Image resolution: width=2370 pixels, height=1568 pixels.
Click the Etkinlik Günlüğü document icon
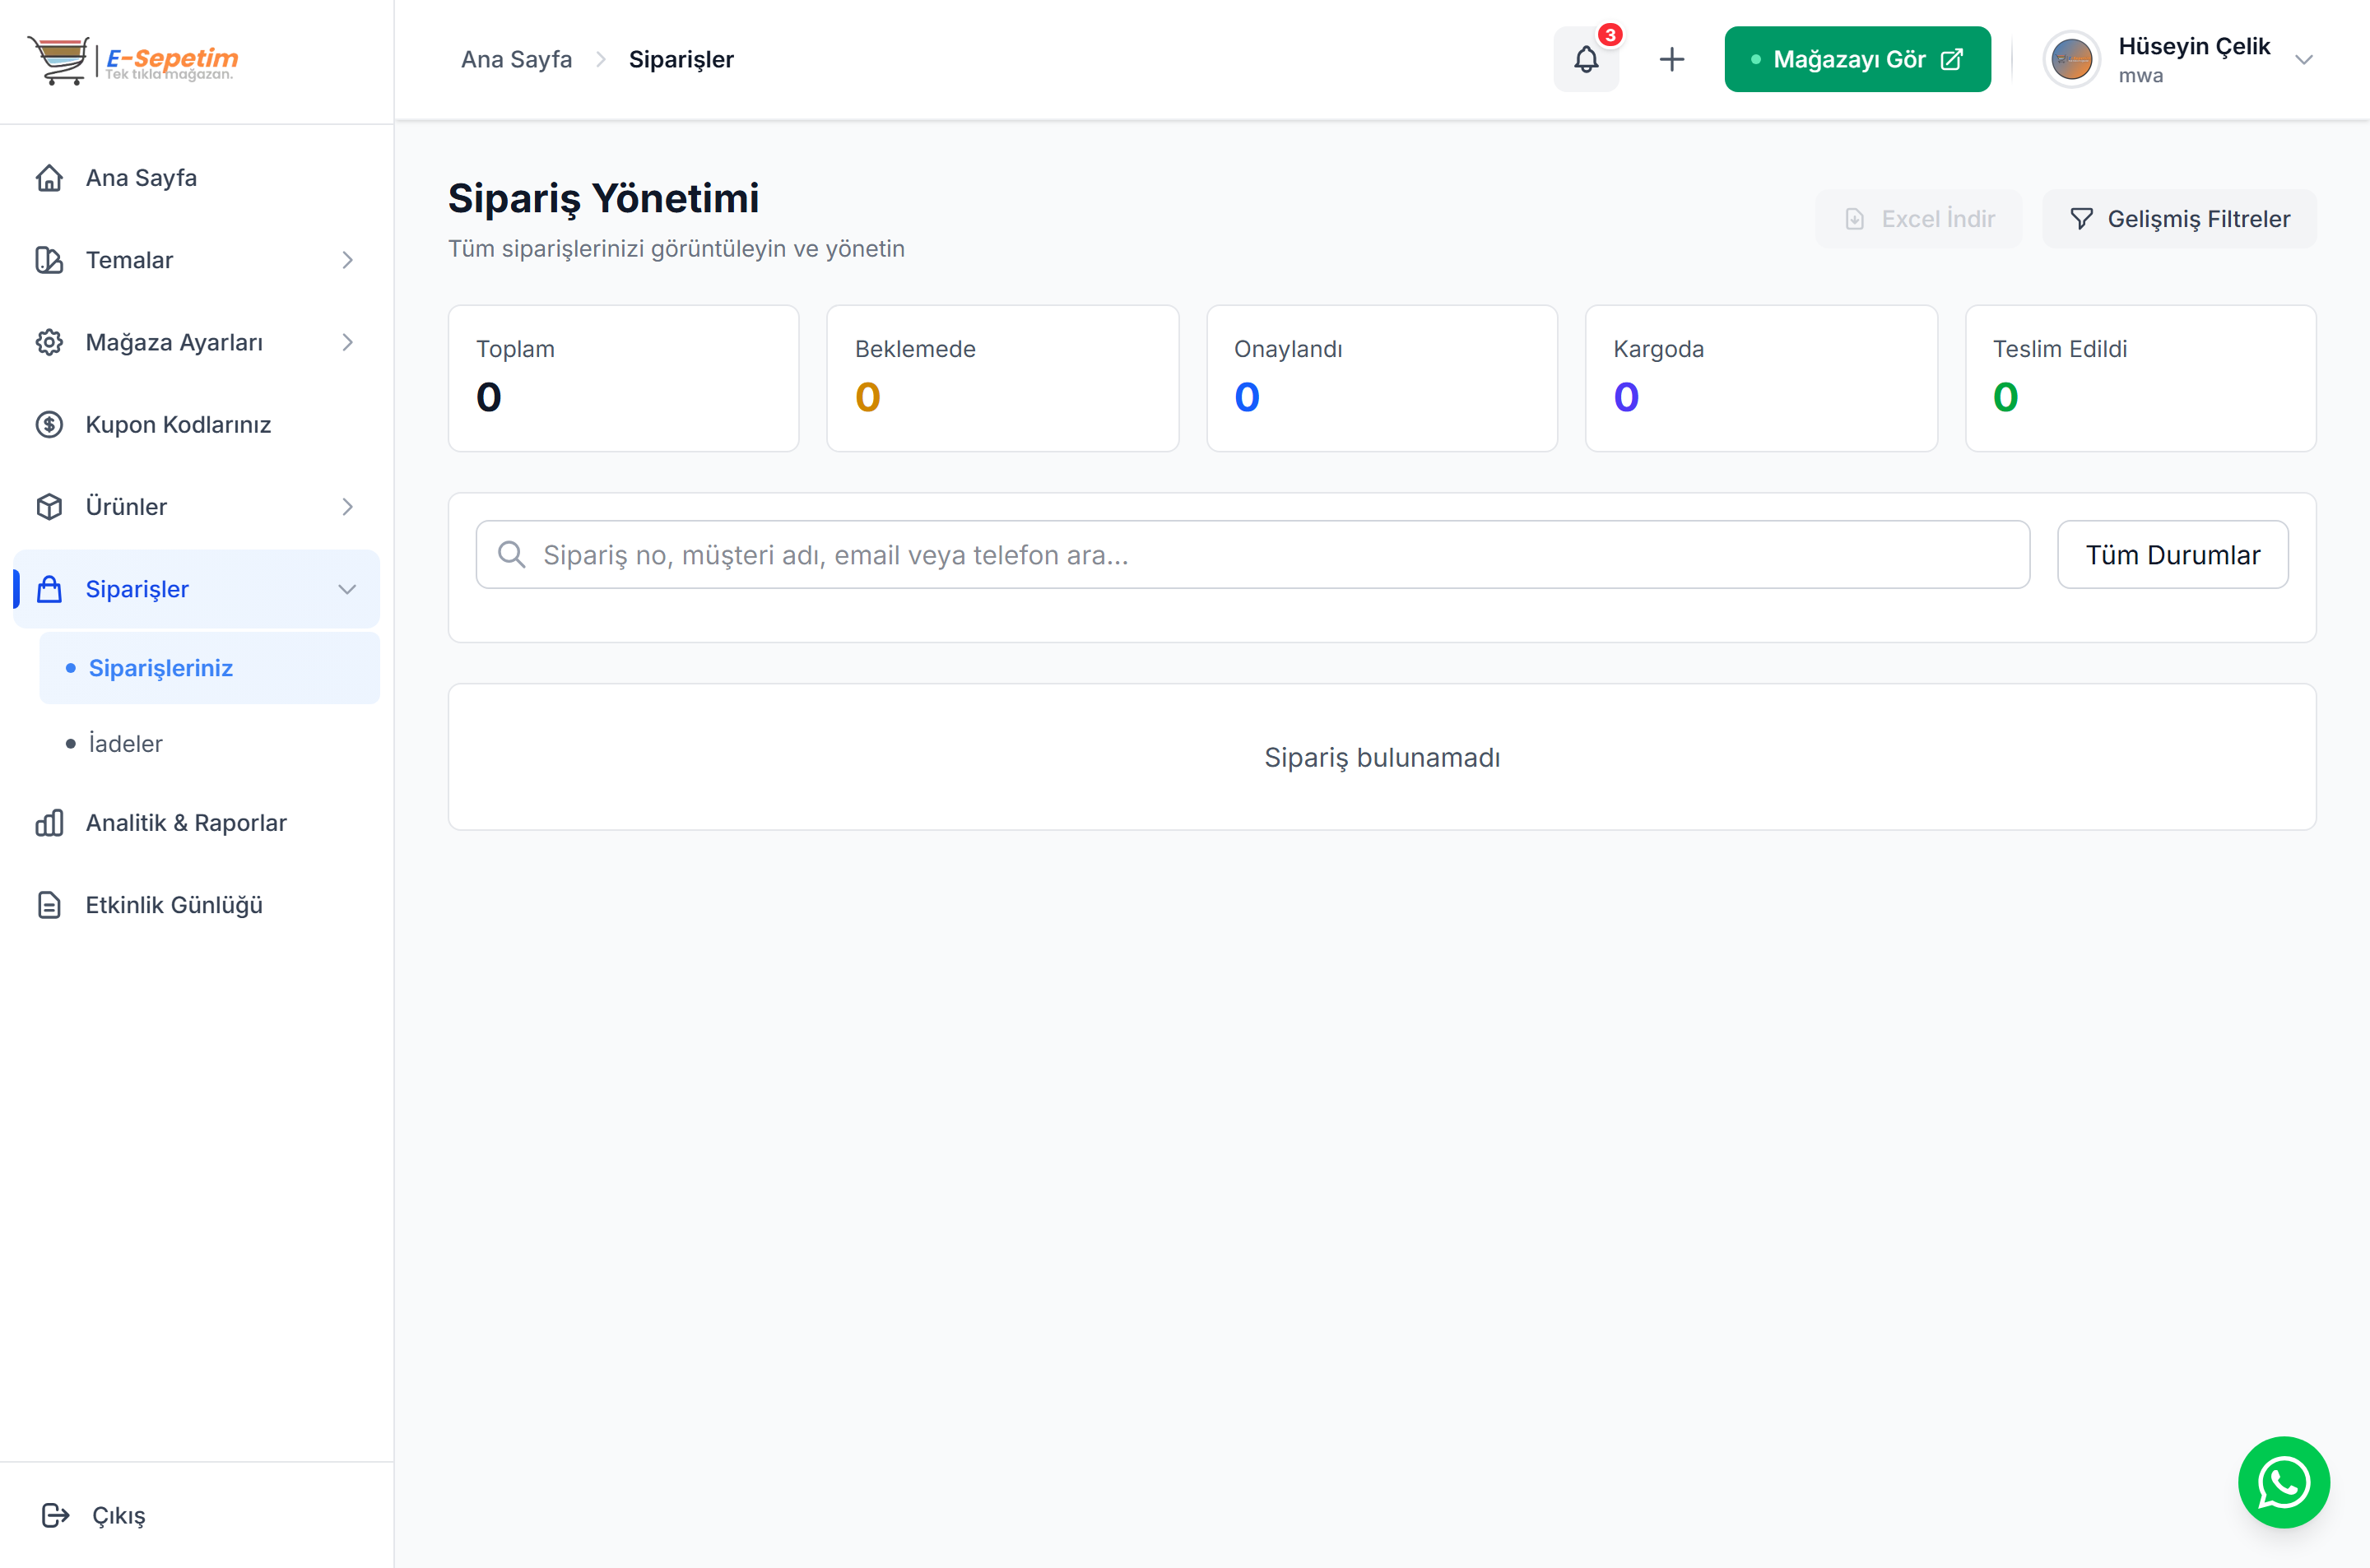49,905
